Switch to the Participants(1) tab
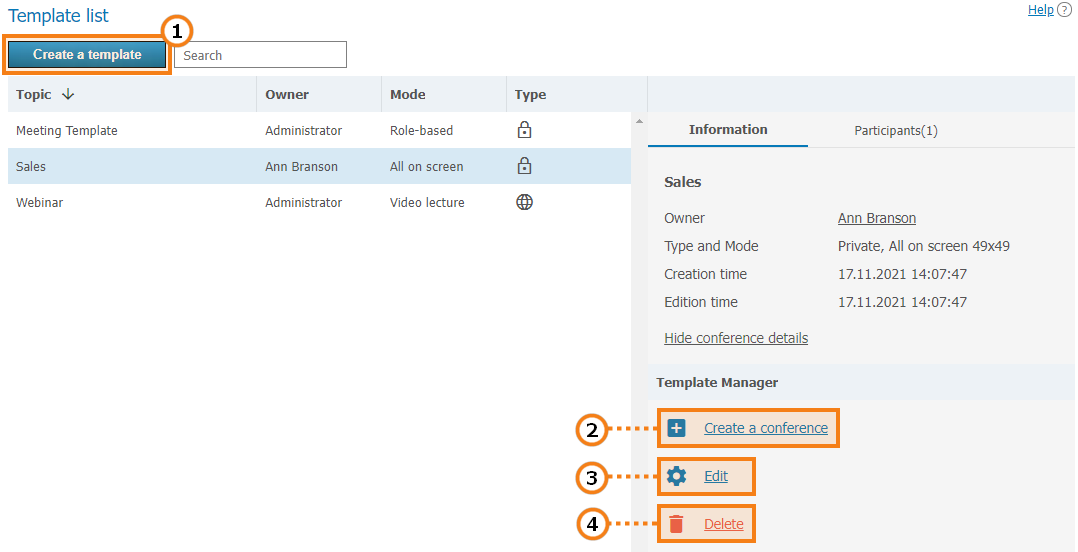This screenshot has width=1078, height=552. [895, 130]
